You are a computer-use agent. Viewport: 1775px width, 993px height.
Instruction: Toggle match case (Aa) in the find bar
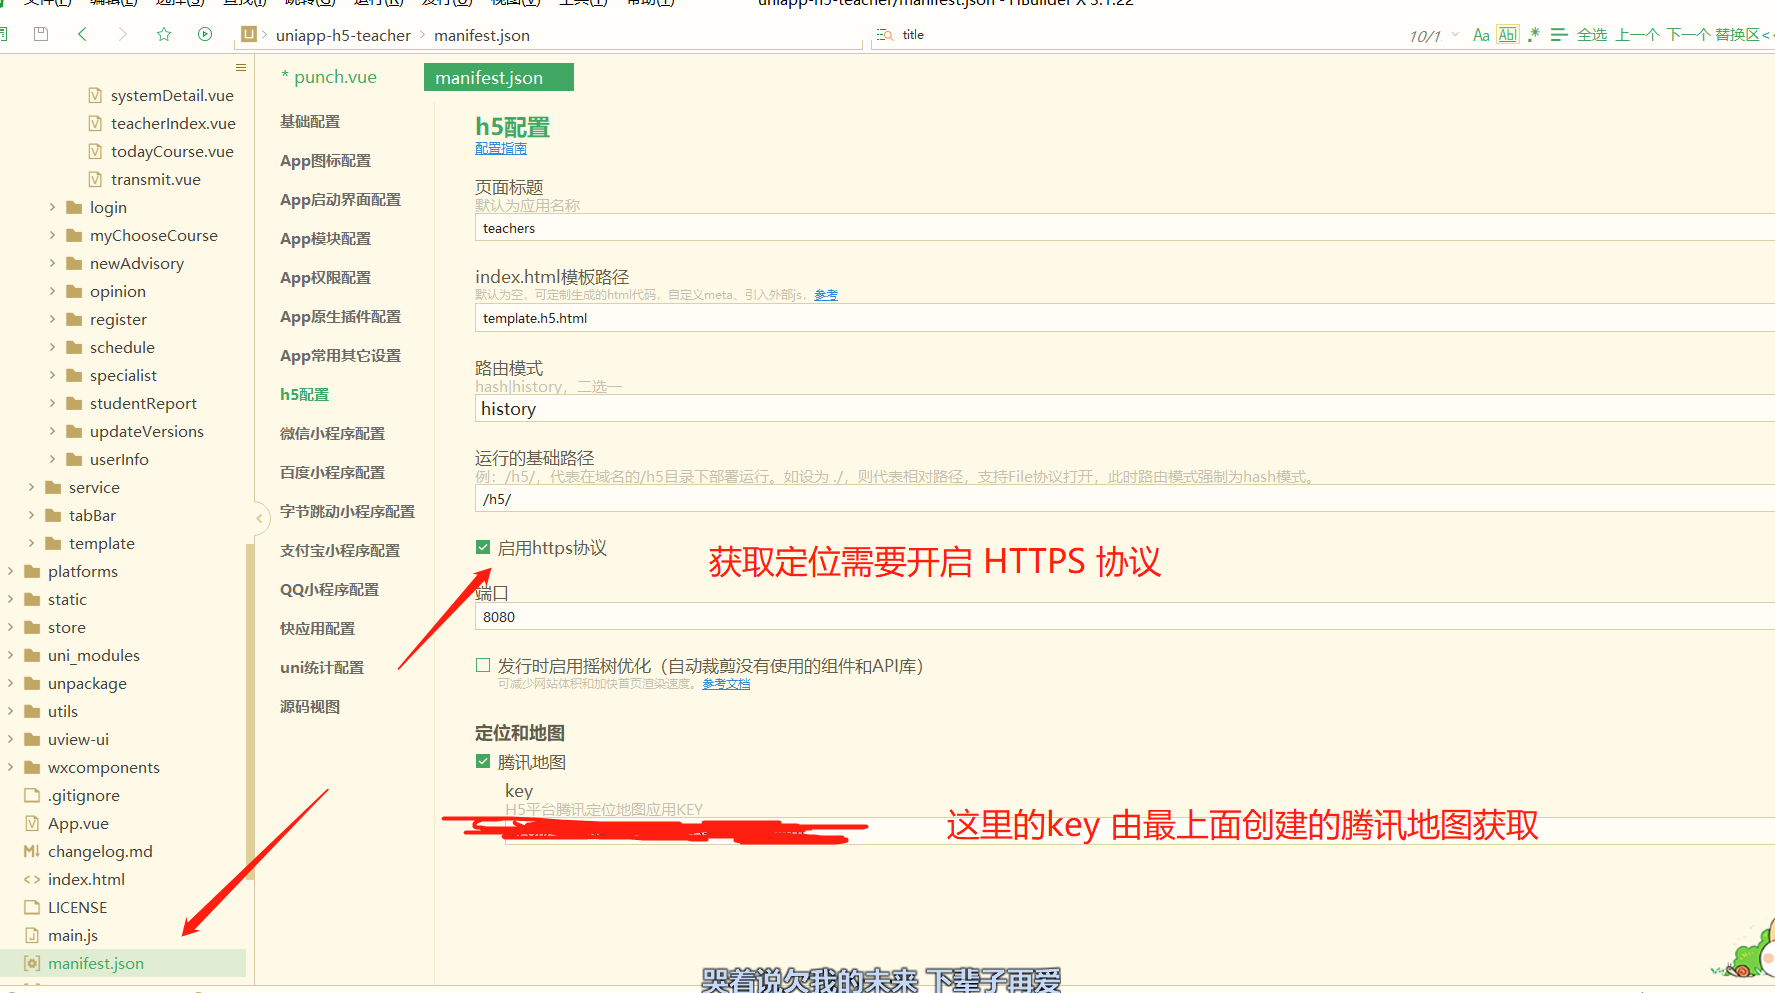pos(1481,35)
